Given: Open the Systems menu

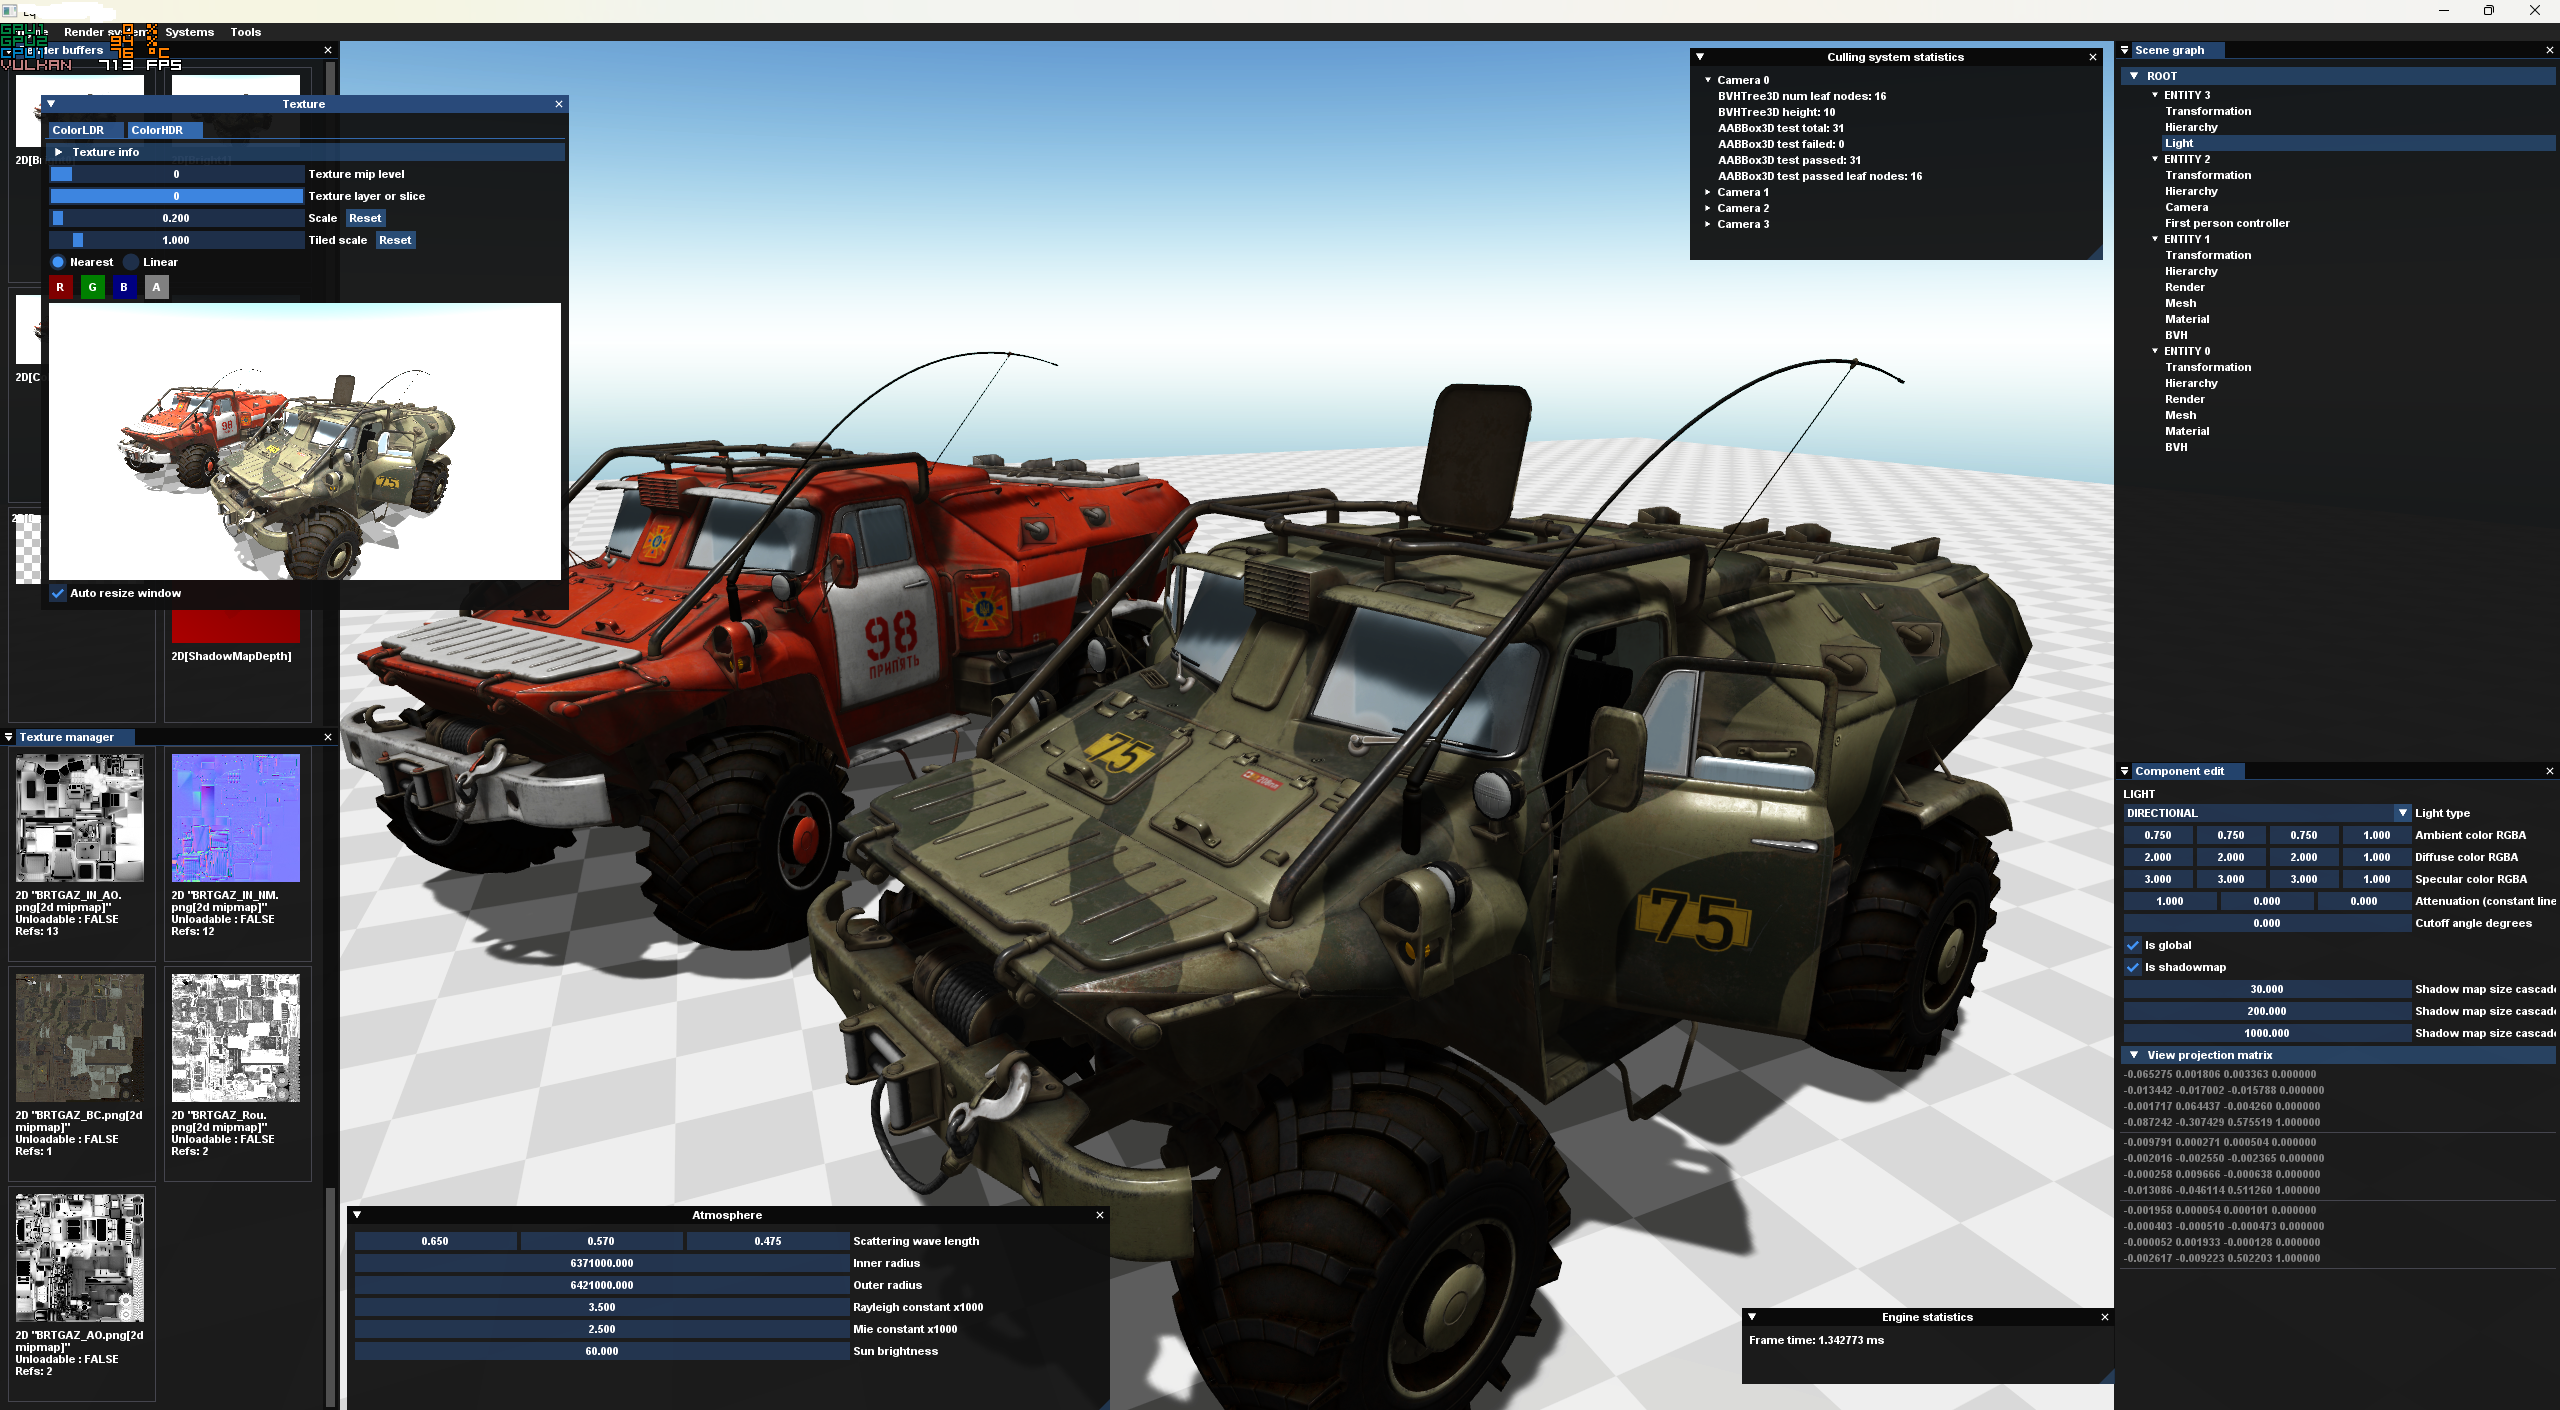Looking at the screenshot, I should click(x=189, y=32).
